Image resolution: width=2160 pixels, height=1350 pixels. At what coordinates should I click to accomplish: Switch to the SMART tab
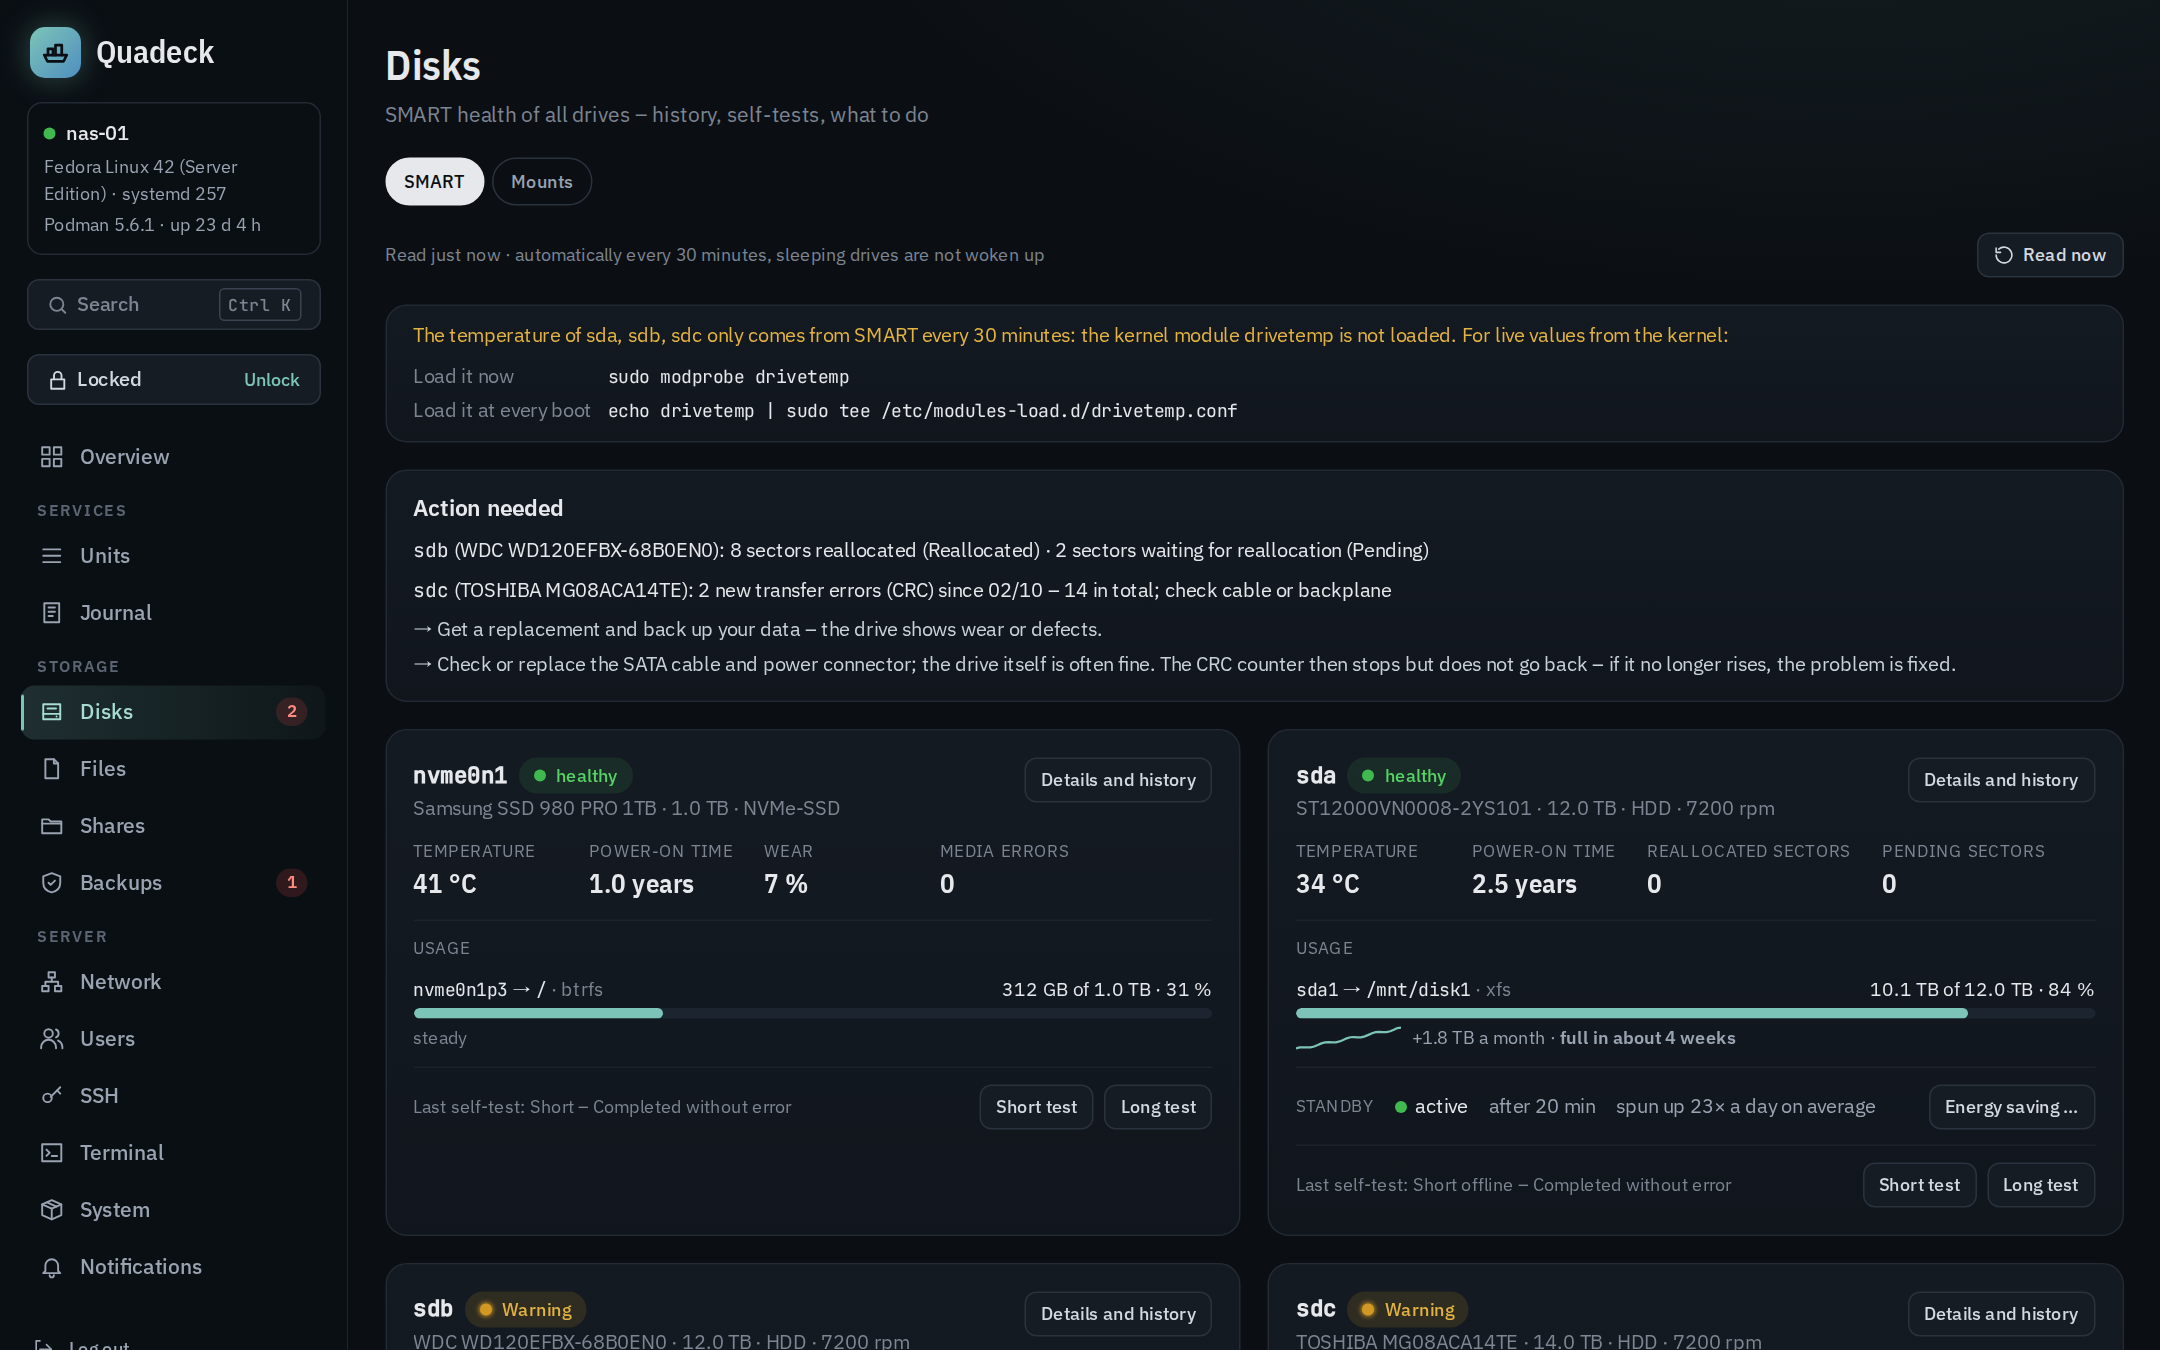click(x=434, y=182)
